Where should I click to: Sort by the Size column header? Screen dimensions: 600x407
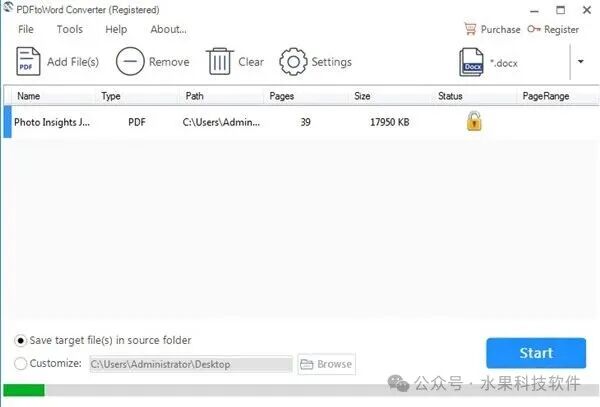[362, 96]
